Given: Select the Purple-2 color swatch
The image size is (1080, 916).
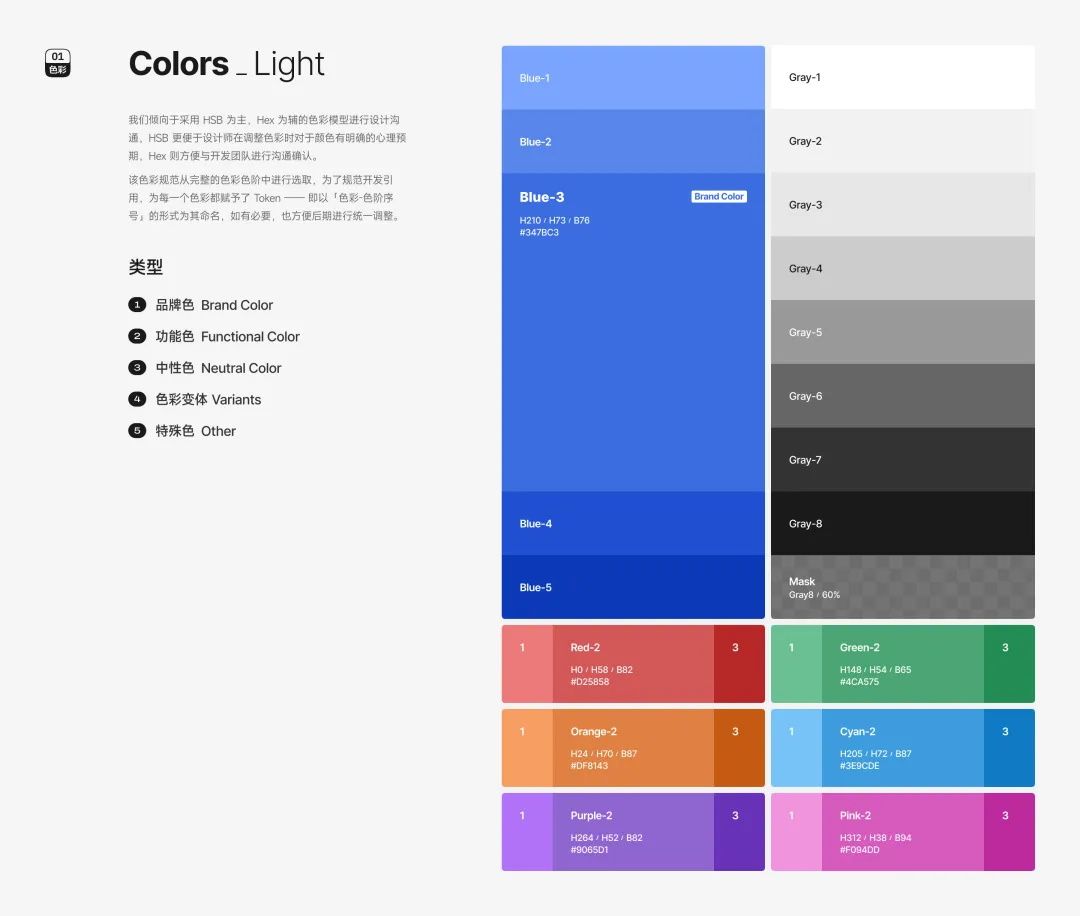Looking at the screenshot, I should tap(633, 832).
